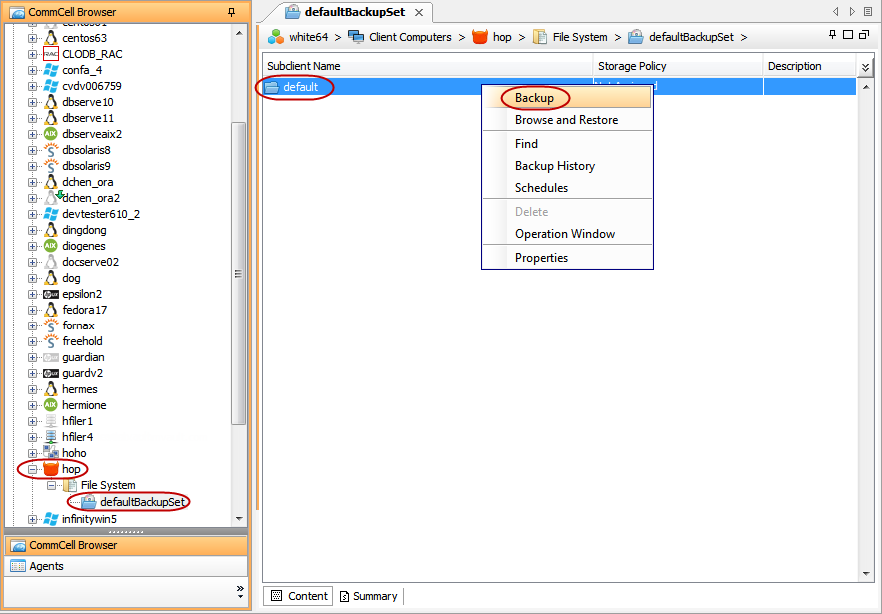This screenshot has height=614, width=882.
Task: Click the hop client icon in the breadcrumb
Action: tap(480, 36)
